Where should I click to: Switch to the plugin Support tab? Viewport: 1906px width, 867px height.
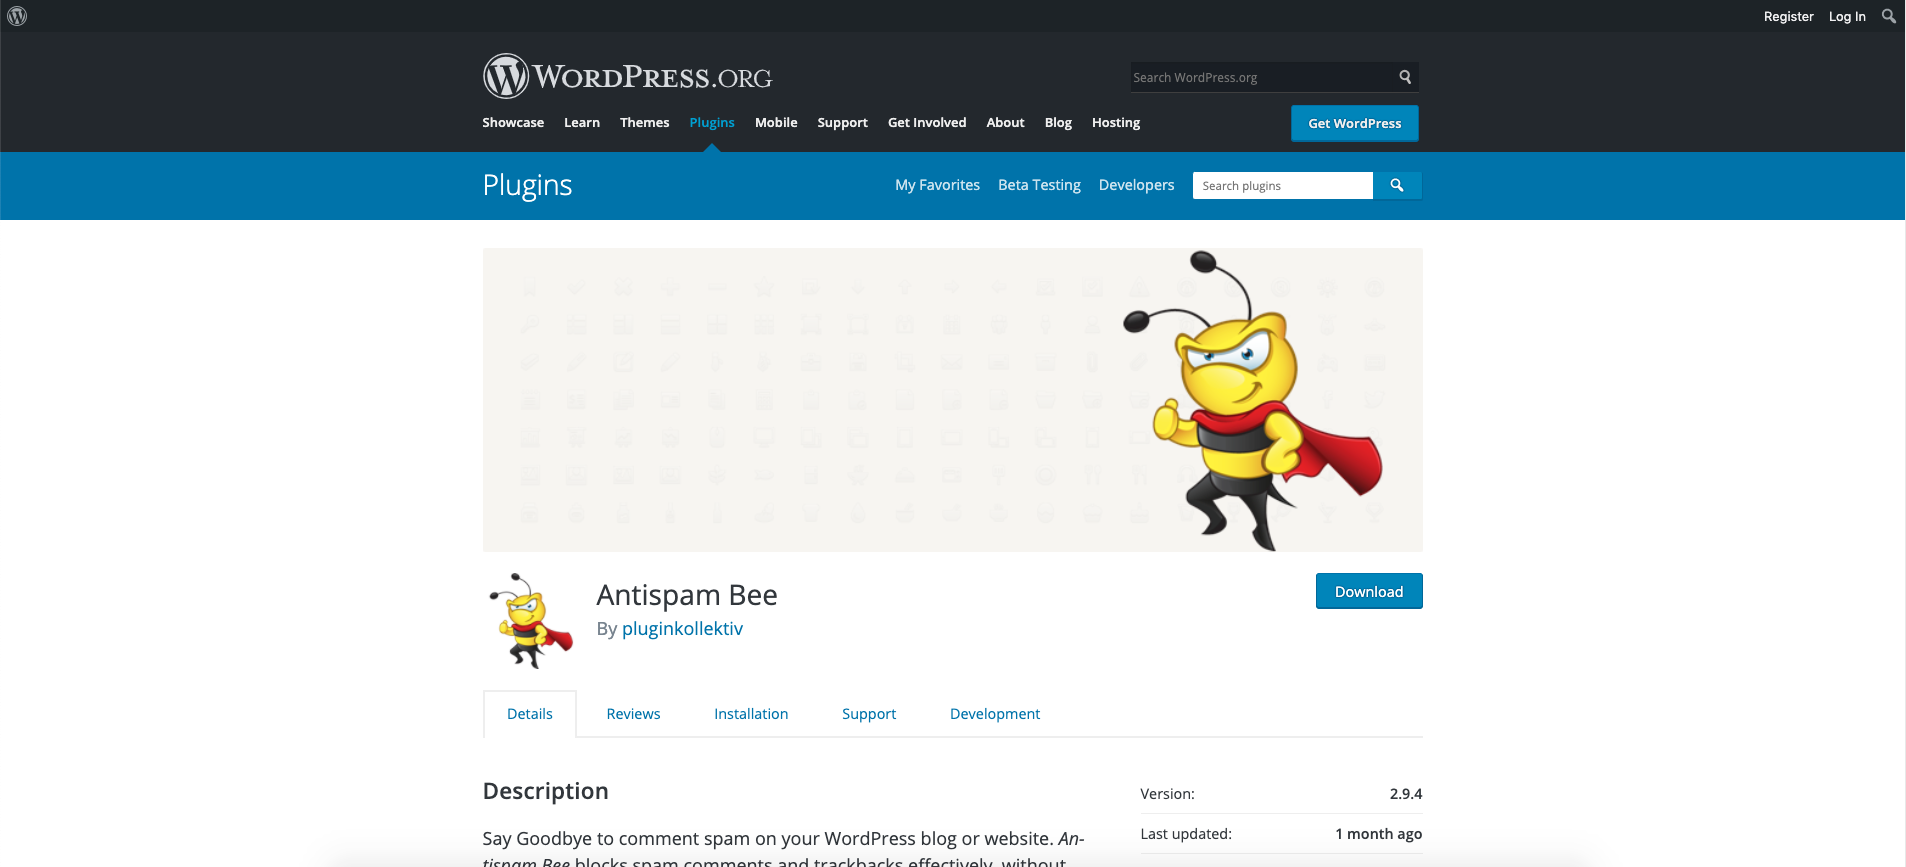click(x=869, y=714)
